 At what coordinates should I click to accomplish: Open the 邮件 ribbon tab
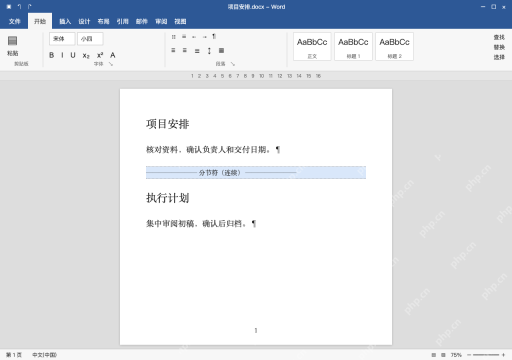point(142,21)
